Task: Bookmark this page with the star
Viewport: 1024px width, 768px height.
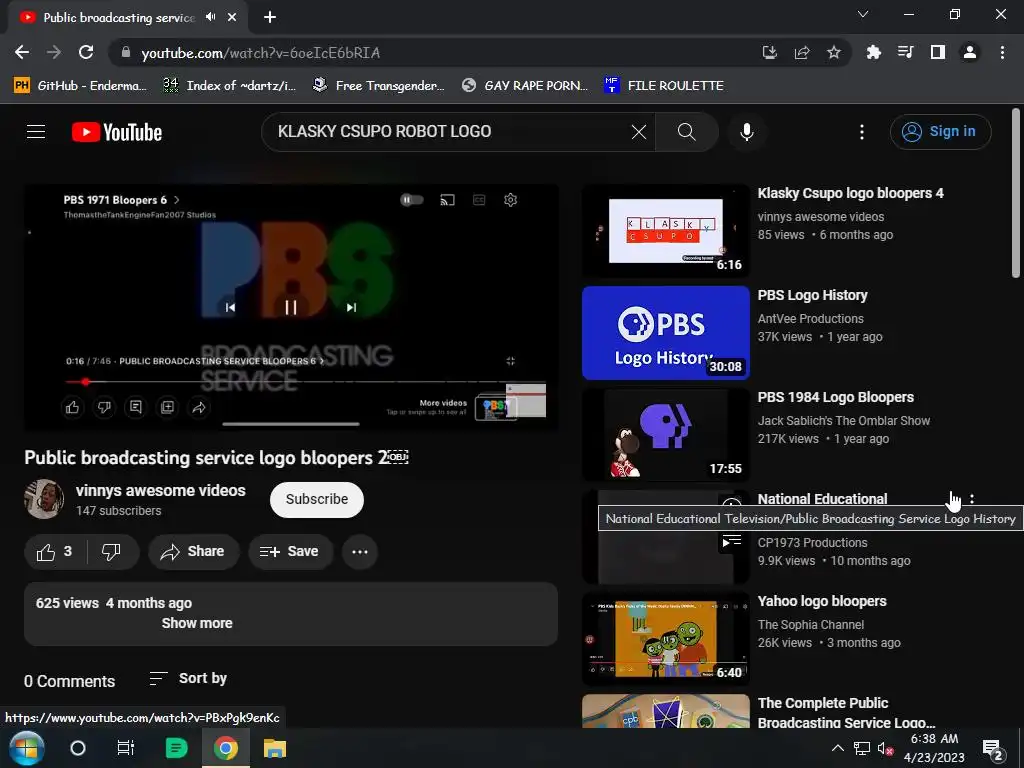Action: click(834, 52)
